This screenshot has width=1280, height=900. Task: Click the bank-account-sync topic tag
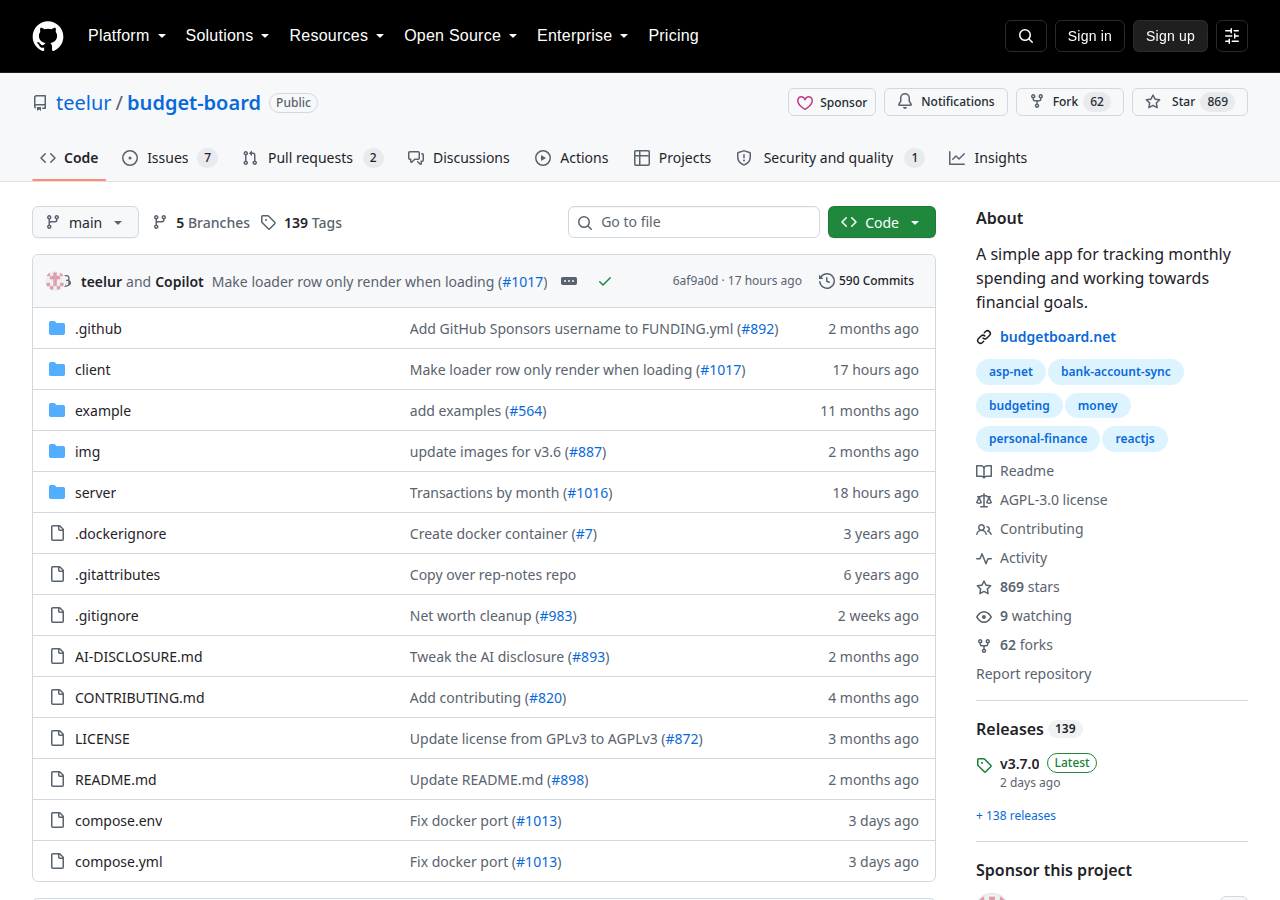pos(1116,372)
